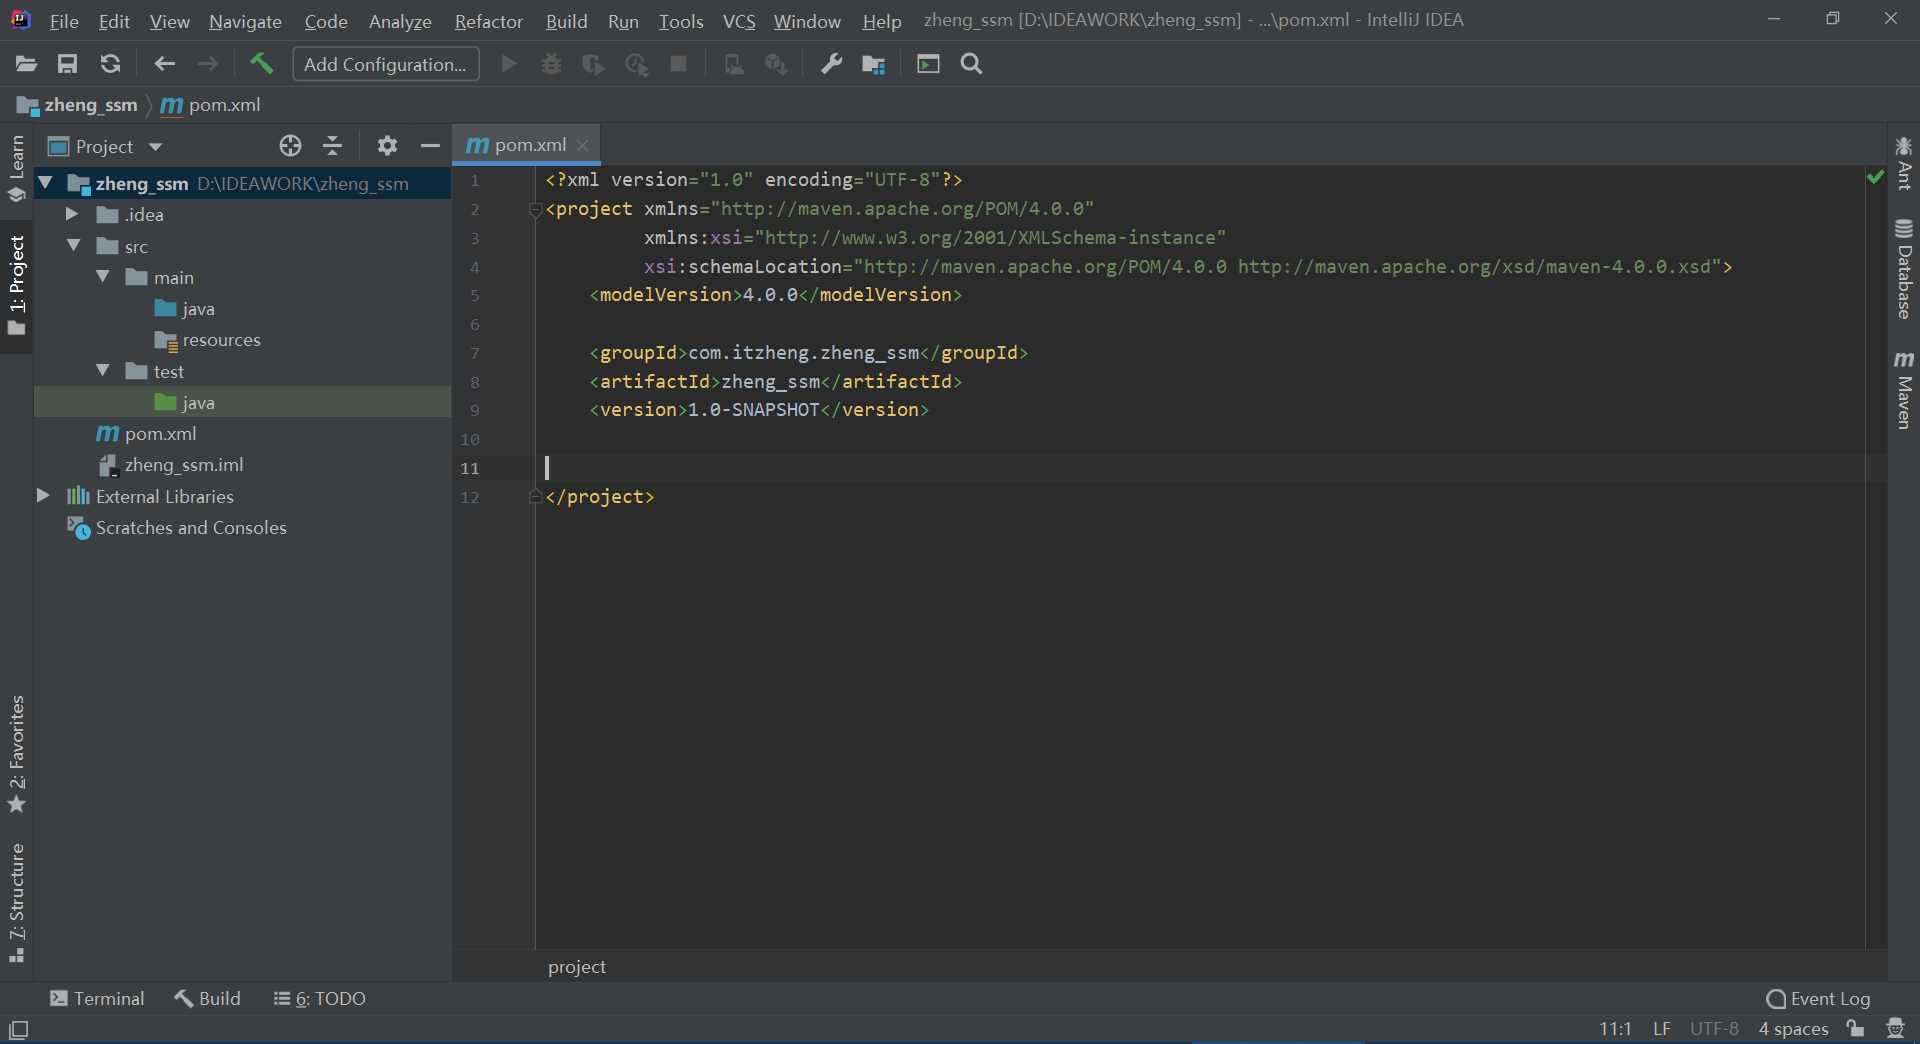Open Project Structure folder icon
The image size is (1920, 1044).
click(x=873, y=64)
